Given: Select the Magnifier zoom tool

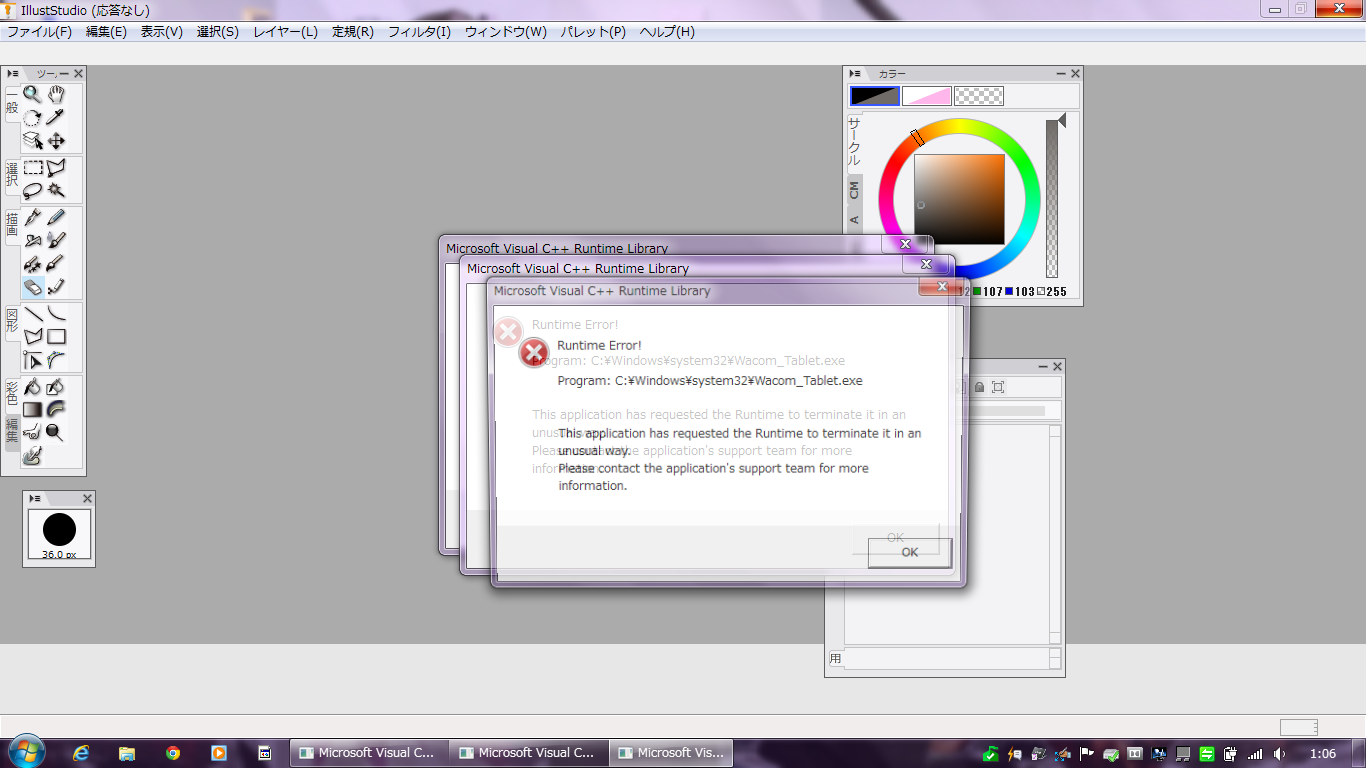Looking at the screenshot, I should coord(33,94).
